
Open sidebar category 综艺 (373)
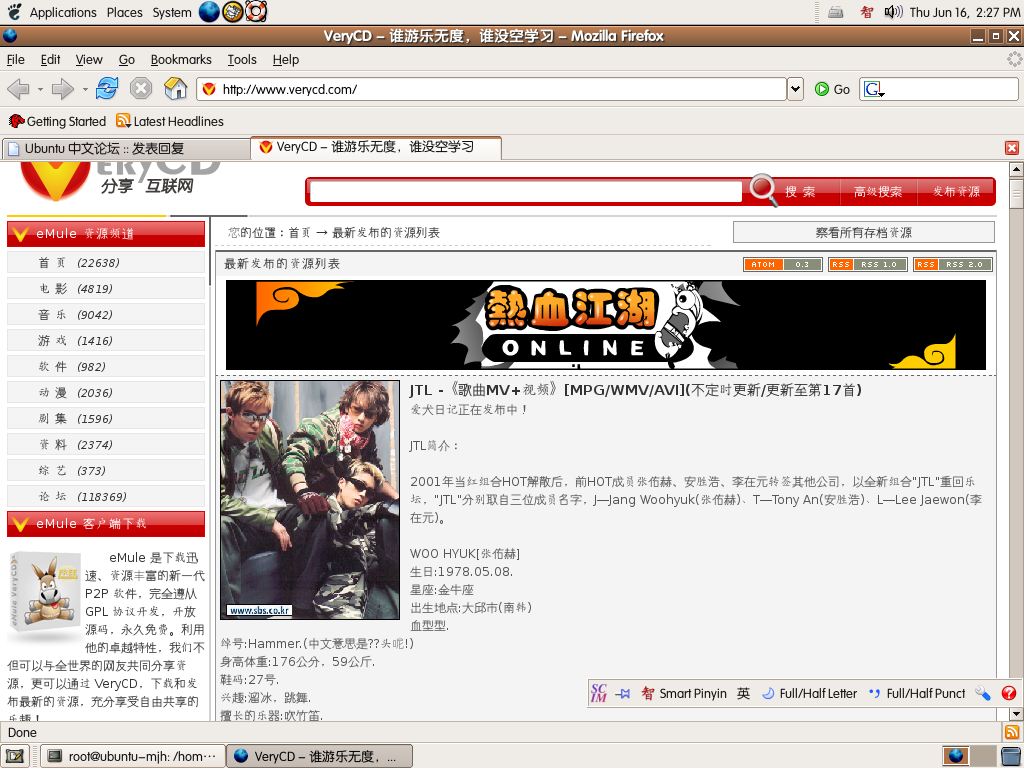coord(106,471)
